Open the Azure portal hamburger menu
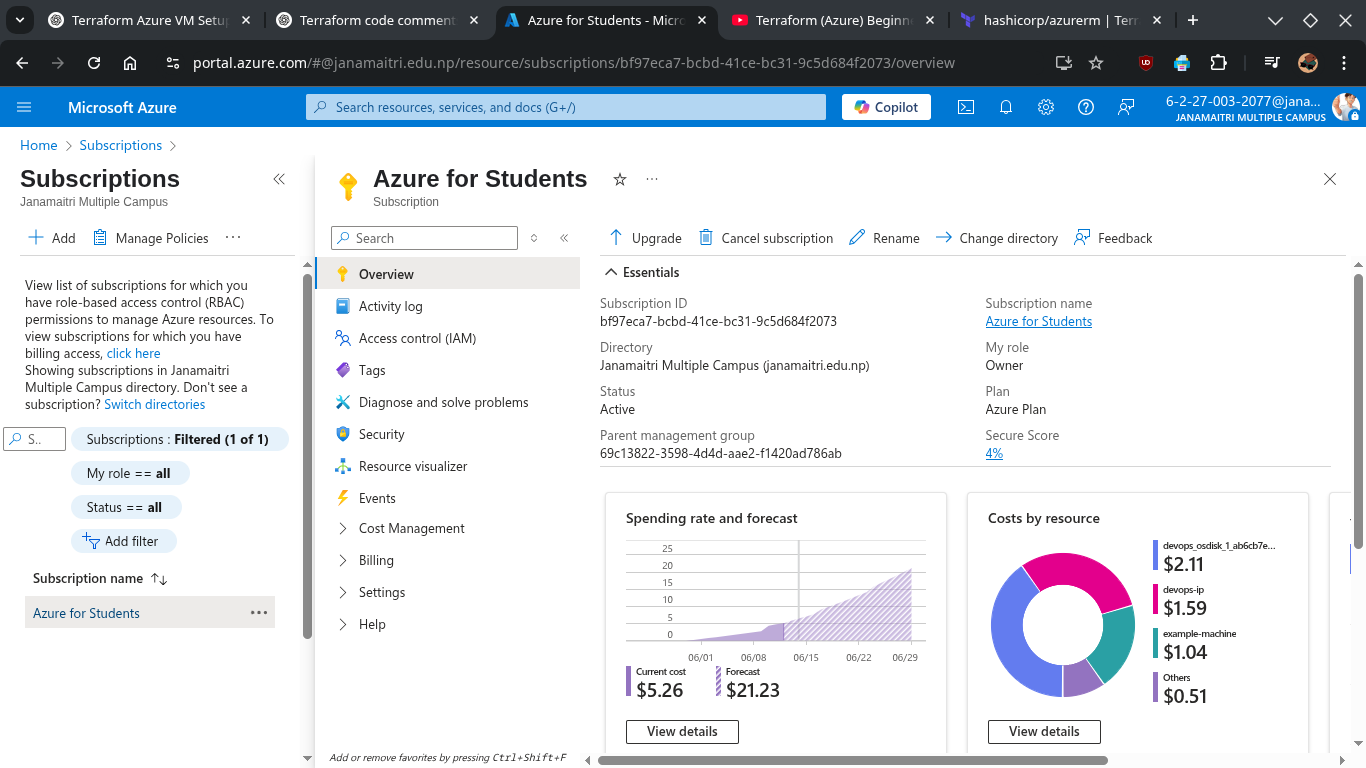Image resolution: width=1366 pixels, height=768 pixels. (x=25, y=107)
